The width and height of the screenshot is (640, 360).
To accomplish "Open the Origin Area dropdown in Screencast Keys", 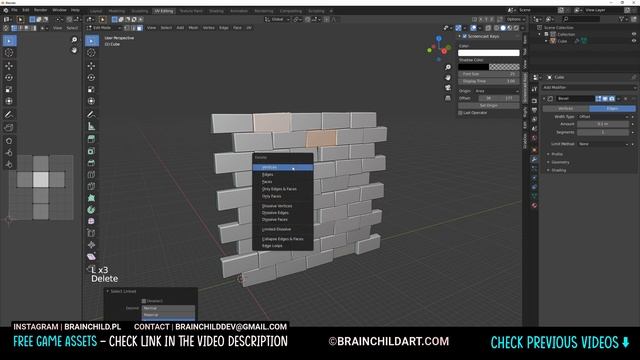I will tap(497, 91).
